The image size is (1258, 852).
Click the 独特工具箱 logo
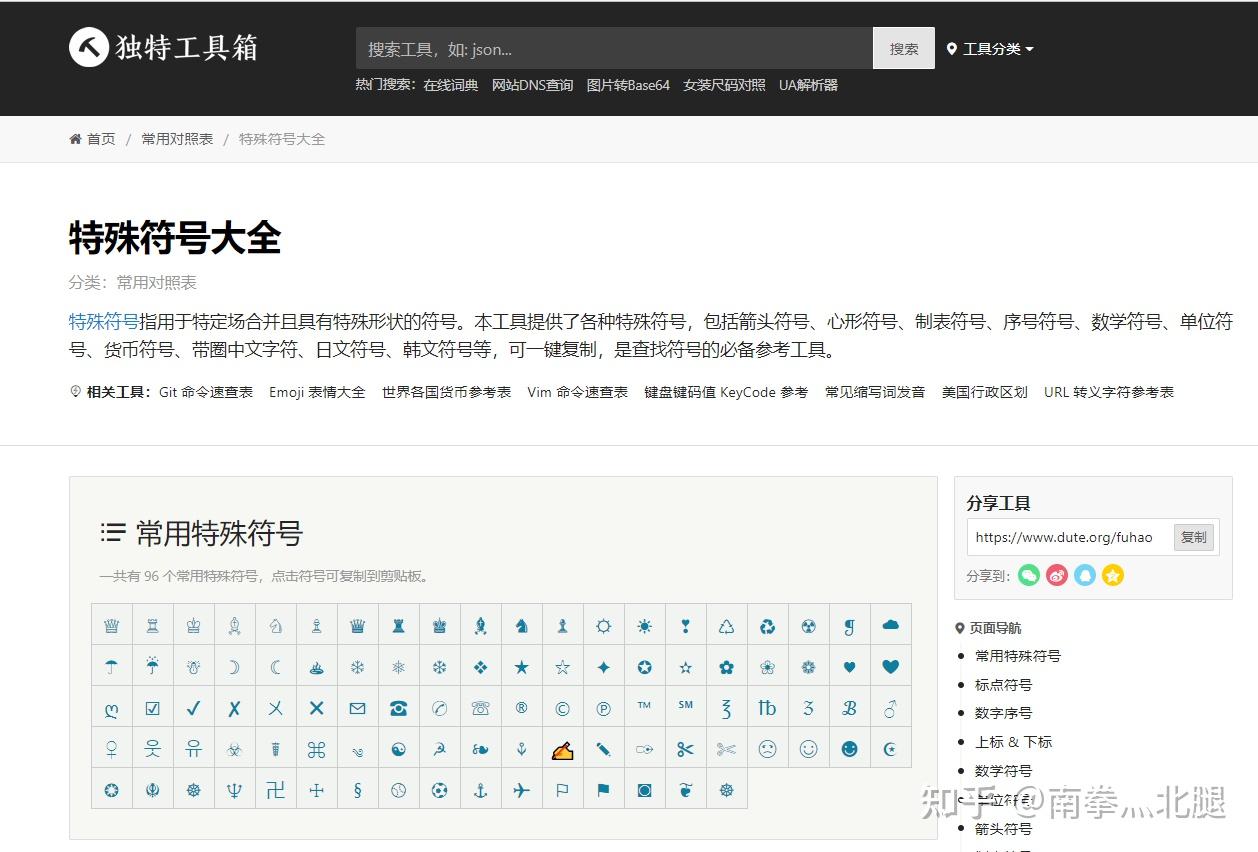click(162, 47)
